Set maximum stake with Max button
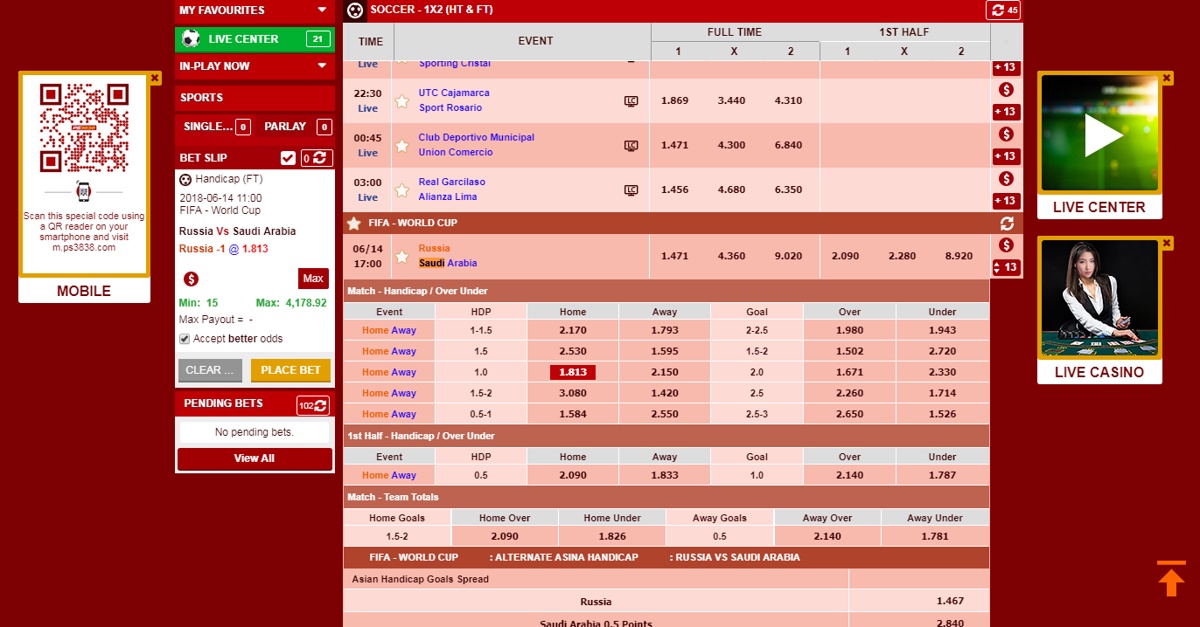Viewport: 1200px width, 627px height. point(313,278)
